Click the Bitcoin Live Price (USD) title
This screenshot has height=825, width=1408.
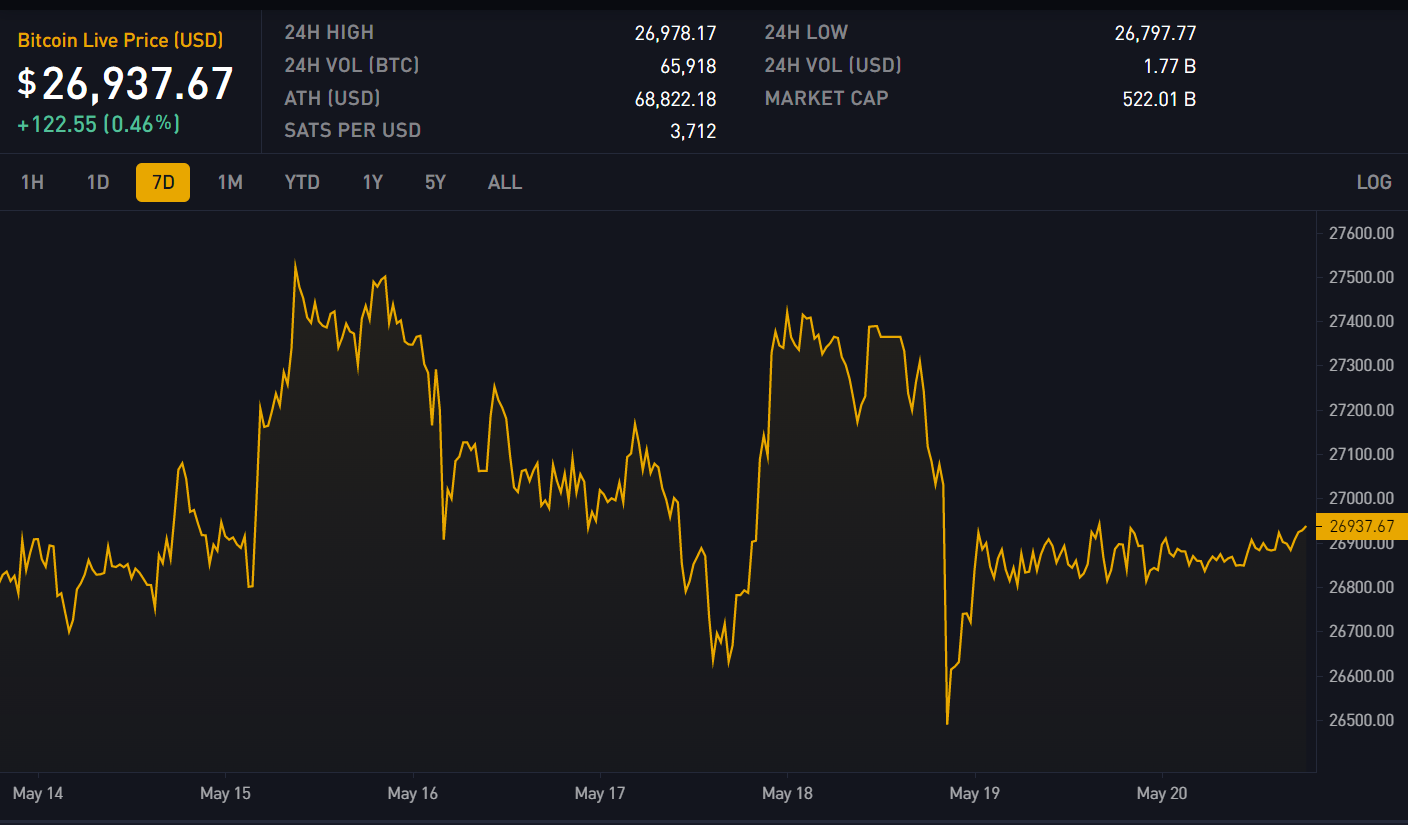(x=120, y=41)
